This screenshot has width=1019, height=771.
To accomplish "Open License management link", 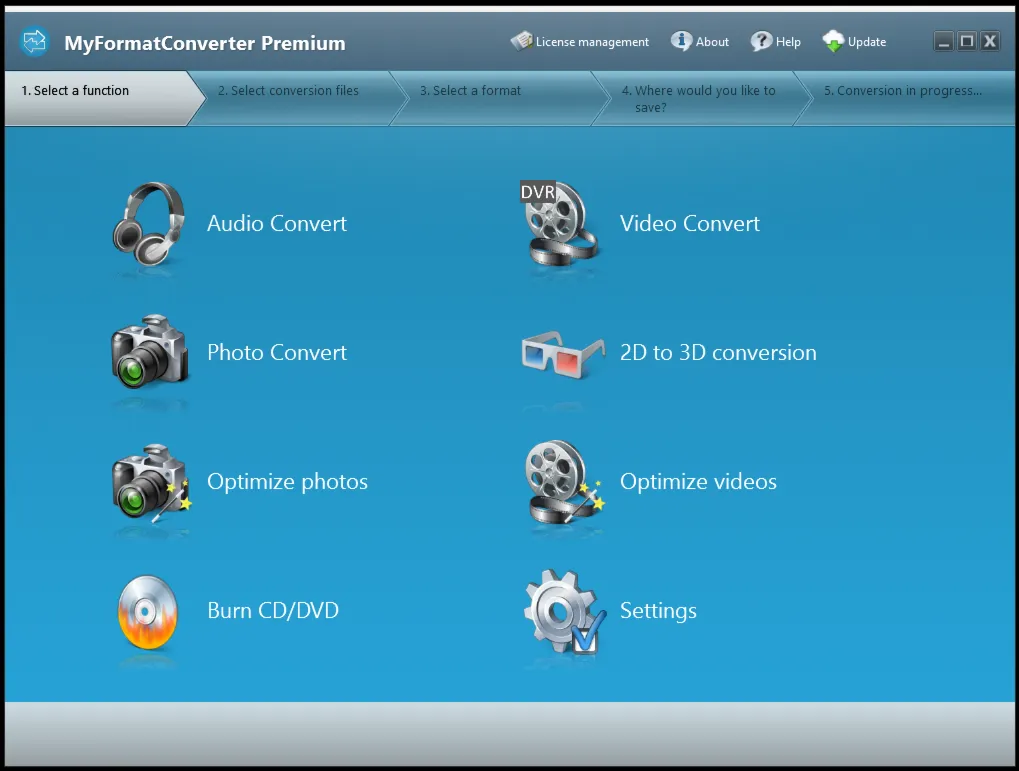I will click(x=592, y=42).
